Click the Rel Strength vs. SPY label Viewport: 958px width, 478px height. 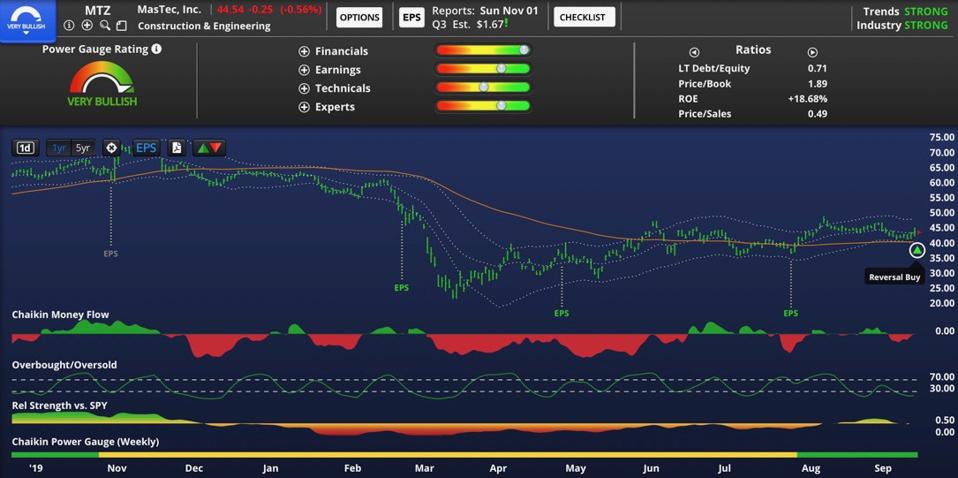click(x=60, y=405)
